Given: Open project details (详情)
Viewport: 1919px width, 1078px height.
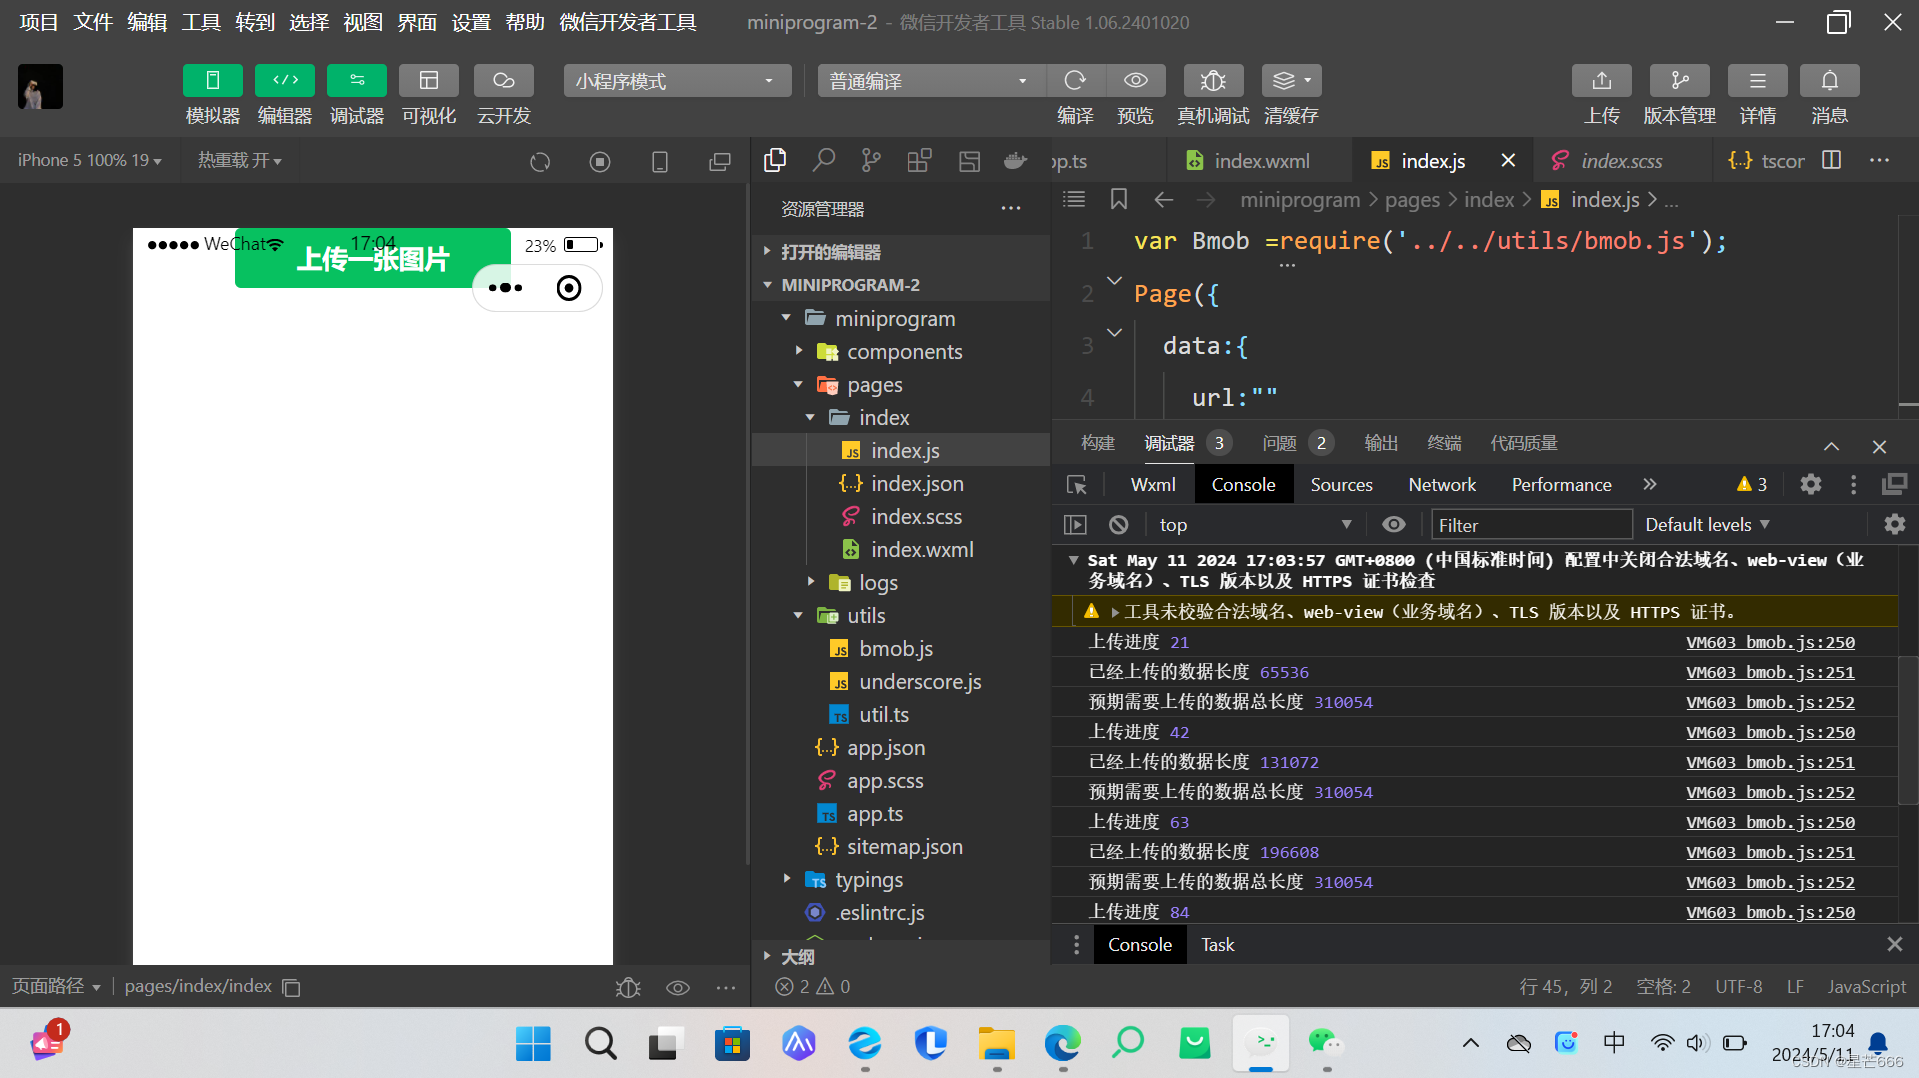Looking at the screenshot, I should [1757, 81].
